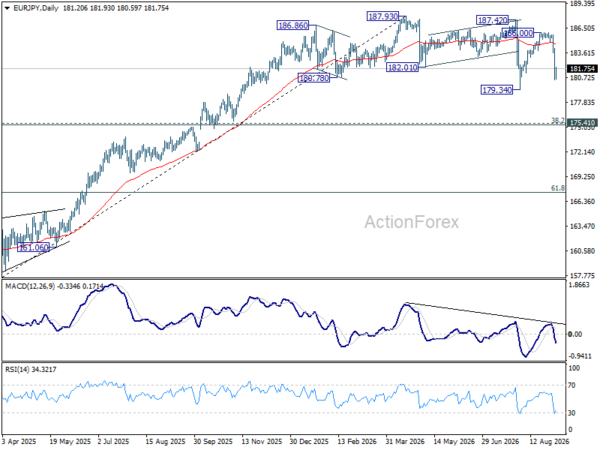Click the 38.2 Fibonacci retracement label
The height and width of the screenshot is (450, 600).
[558, 121]
